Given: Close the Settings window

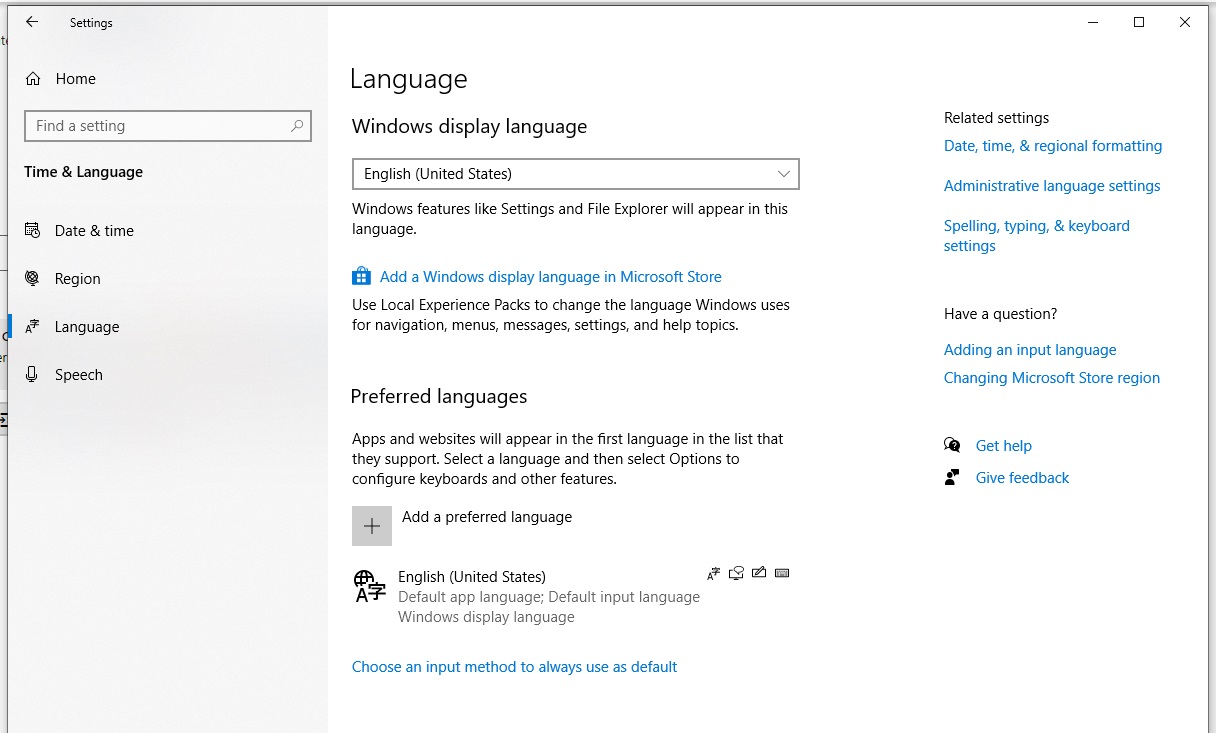Looking at the screenshot, I should (1185, 22).
